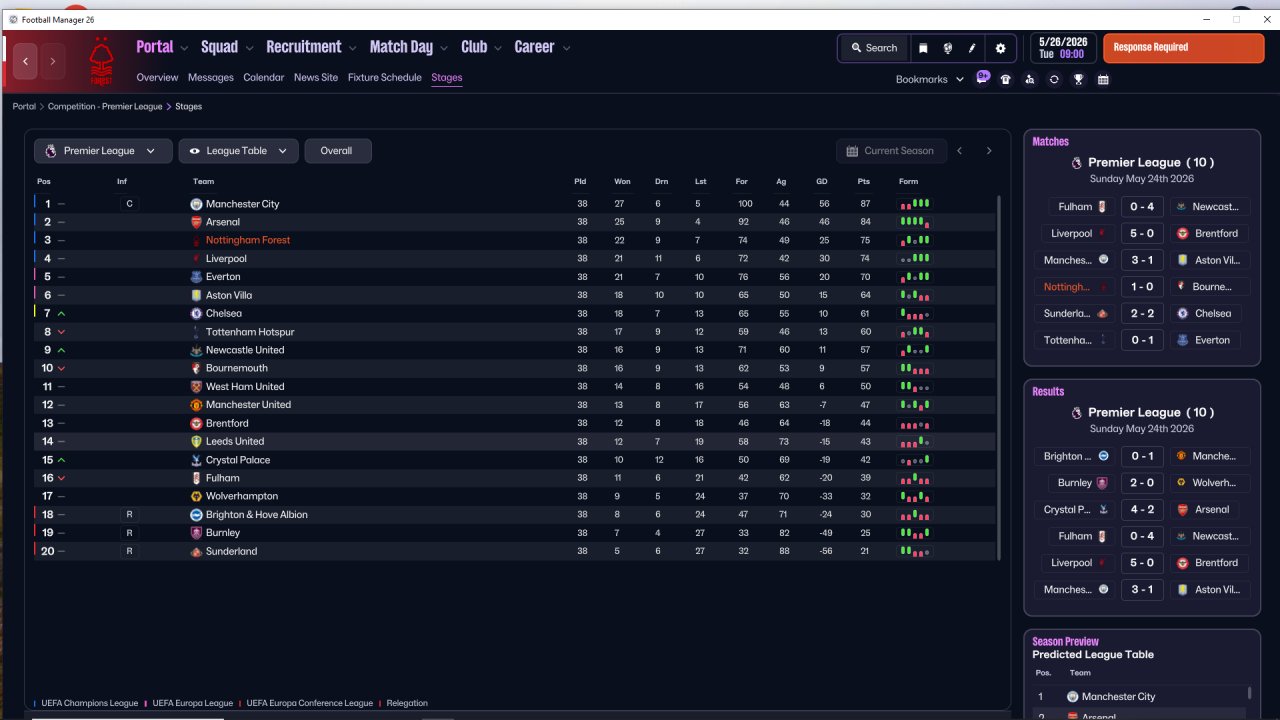Viewport: 1280px width, 720px height.
Task: Open the Overview tab
Action: 157,78
